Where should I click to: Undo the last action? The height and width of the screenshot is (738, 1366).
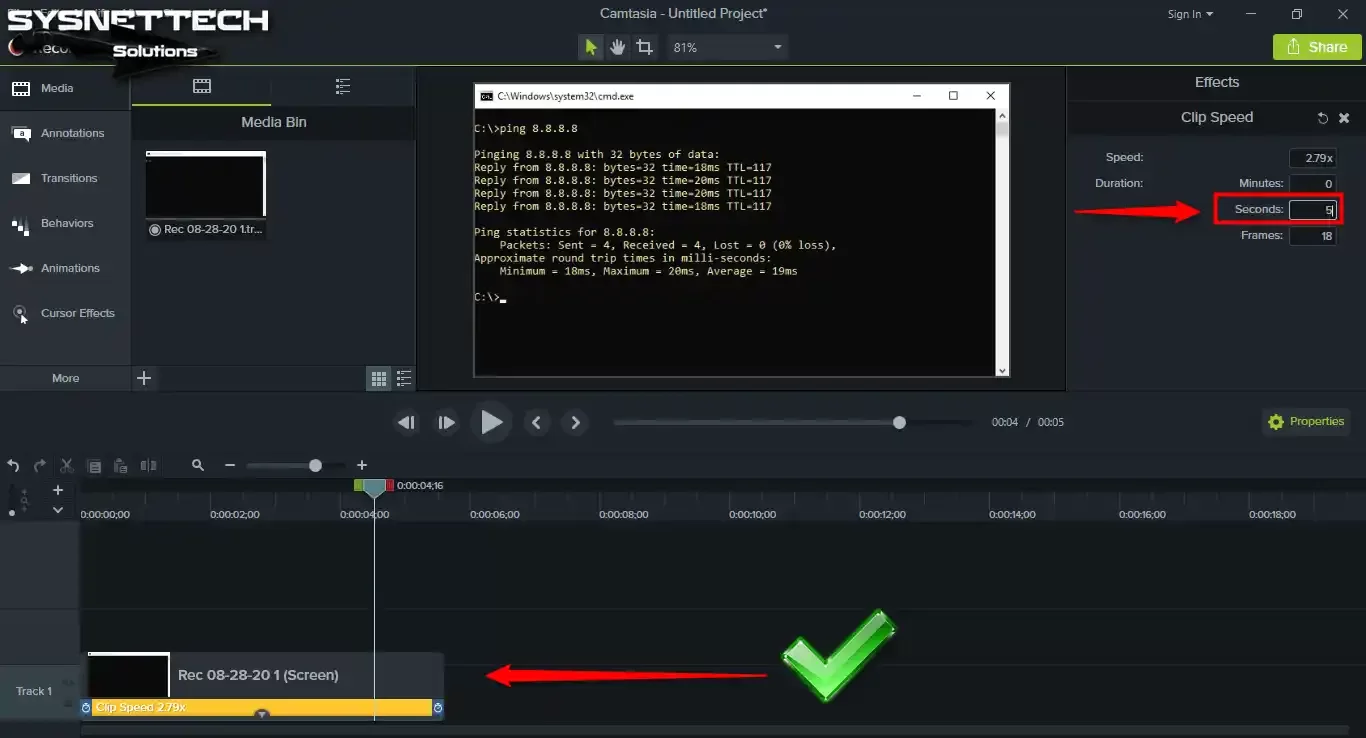coord(14,466)
